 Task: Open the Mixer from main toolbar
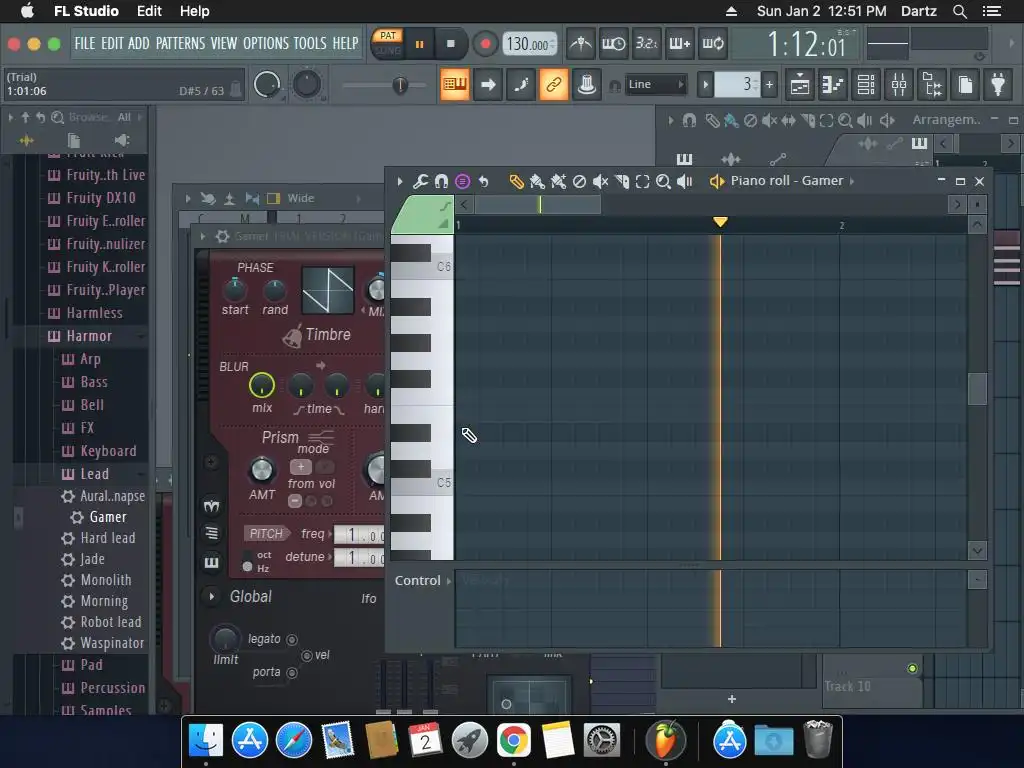(899, 84)
